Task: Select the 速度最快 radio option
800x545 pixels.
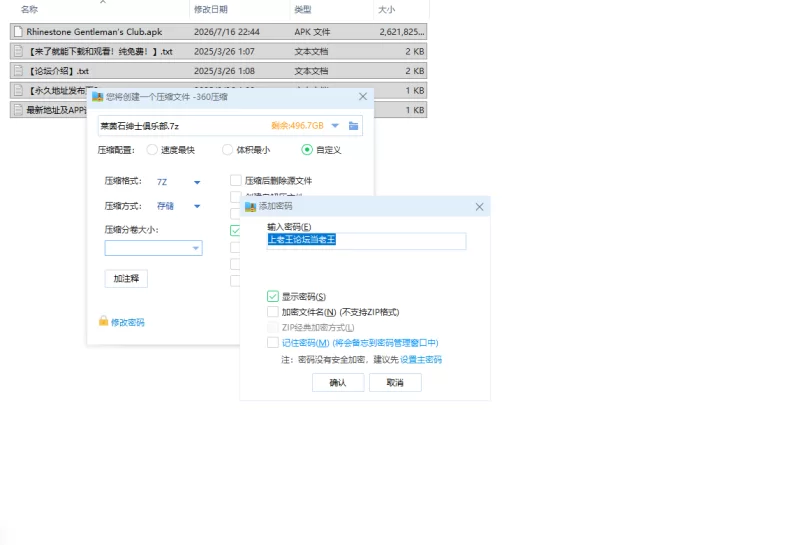Action: tap(152, 150)
